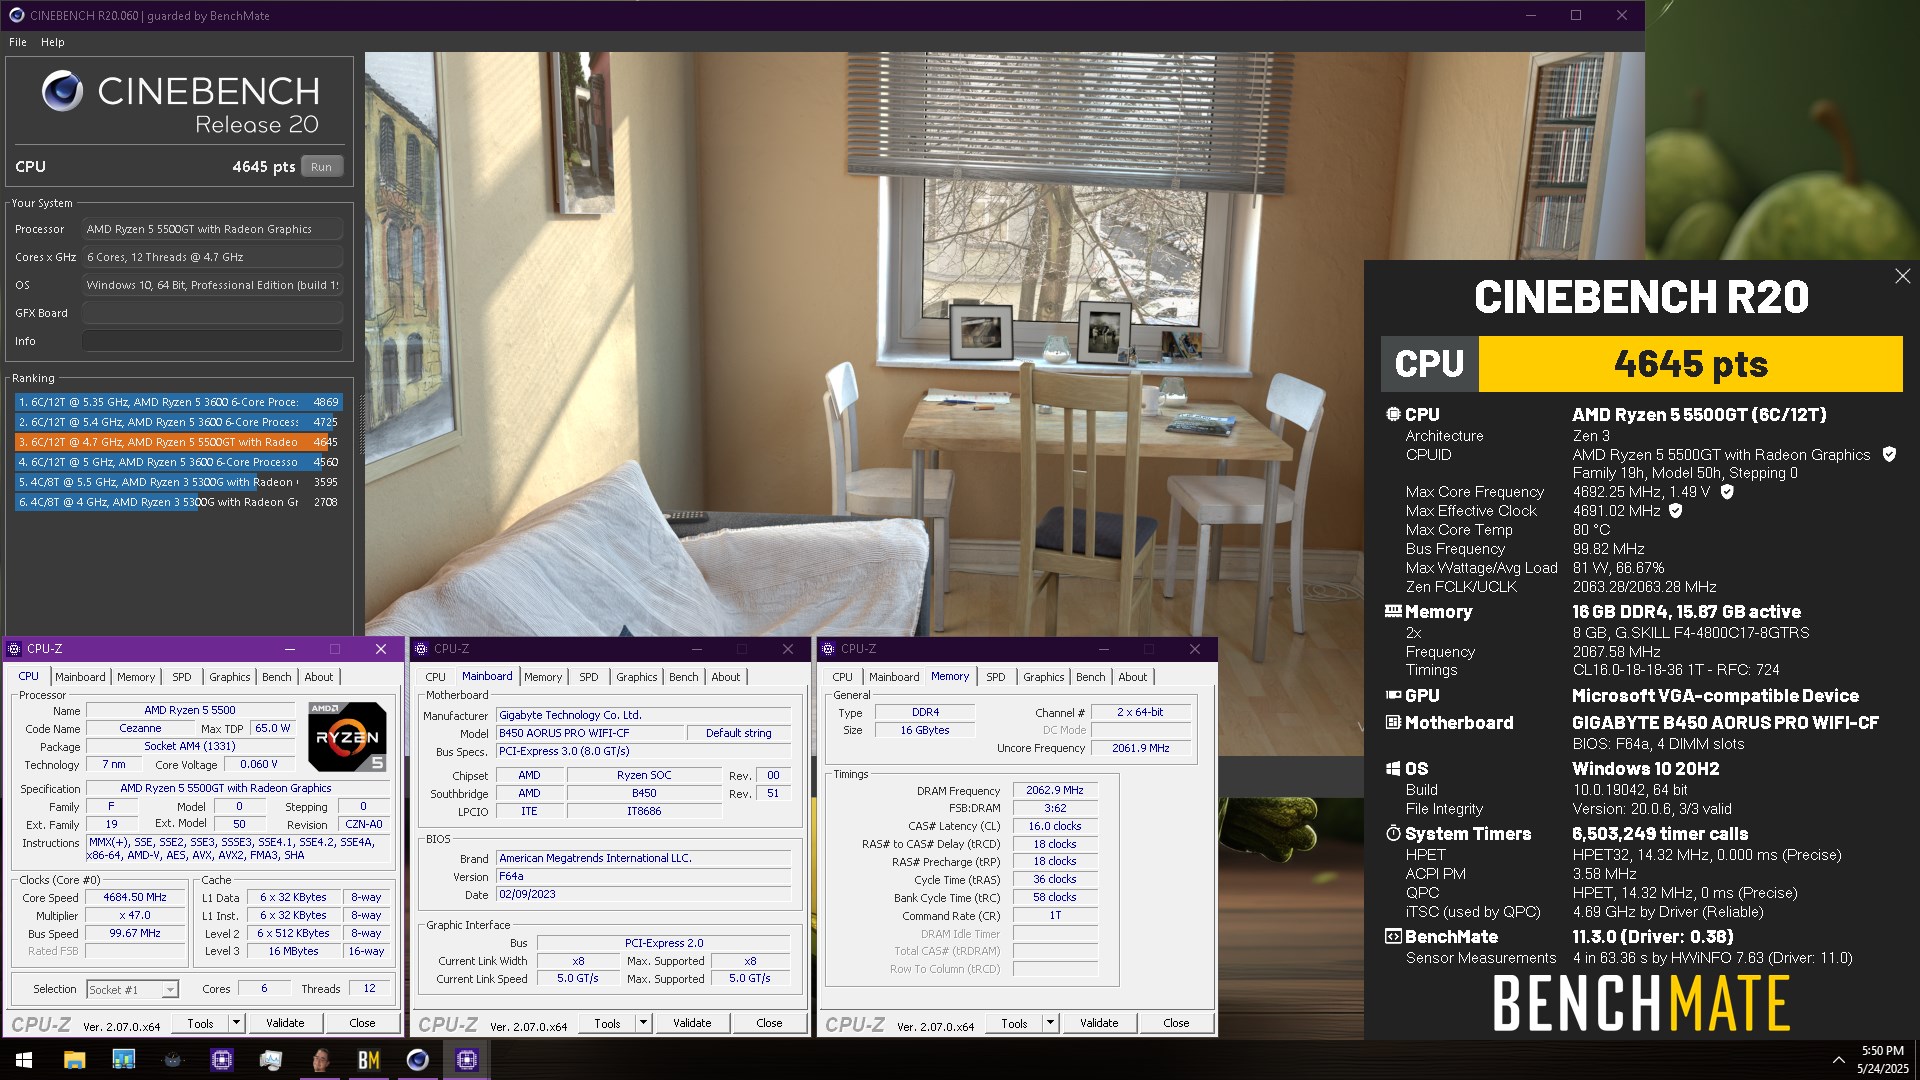Expand Tools dropdown arrow in Memory CPU-Z
Image resolution: width=1920 pixels, height=1080 pixels.
point(1051,1023)
